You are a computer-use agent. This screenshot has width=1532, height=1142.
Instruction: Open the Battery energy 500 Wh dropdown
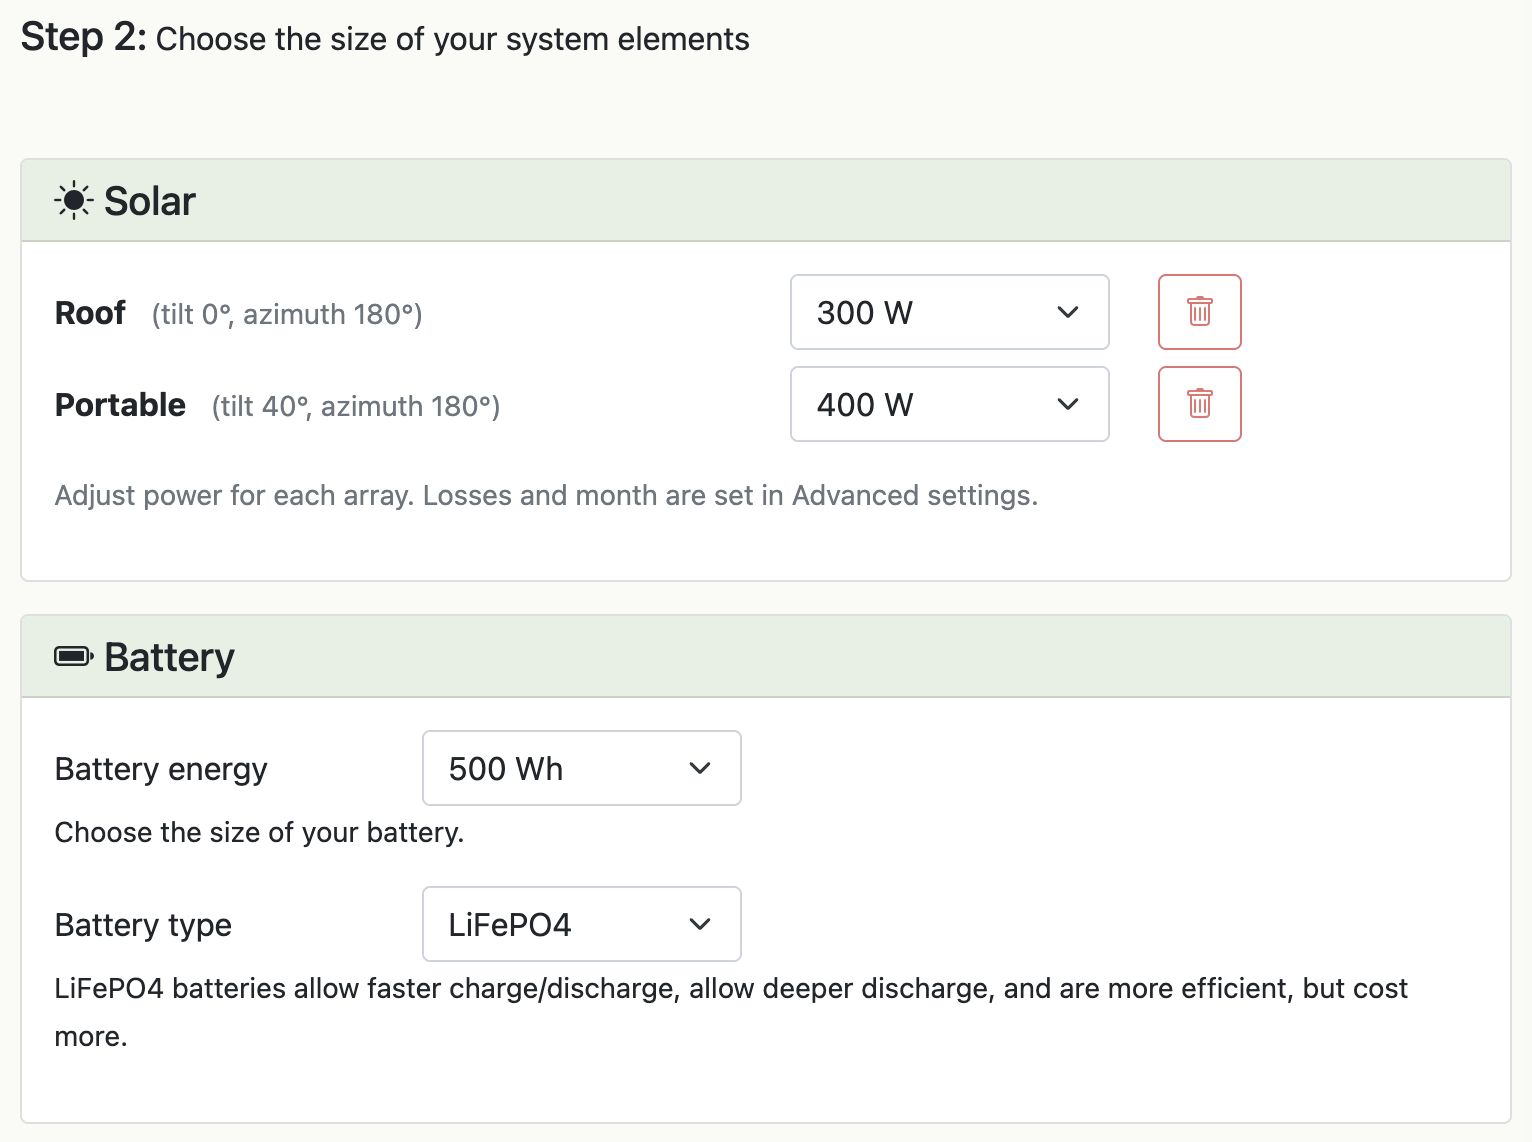click(581, 768)
